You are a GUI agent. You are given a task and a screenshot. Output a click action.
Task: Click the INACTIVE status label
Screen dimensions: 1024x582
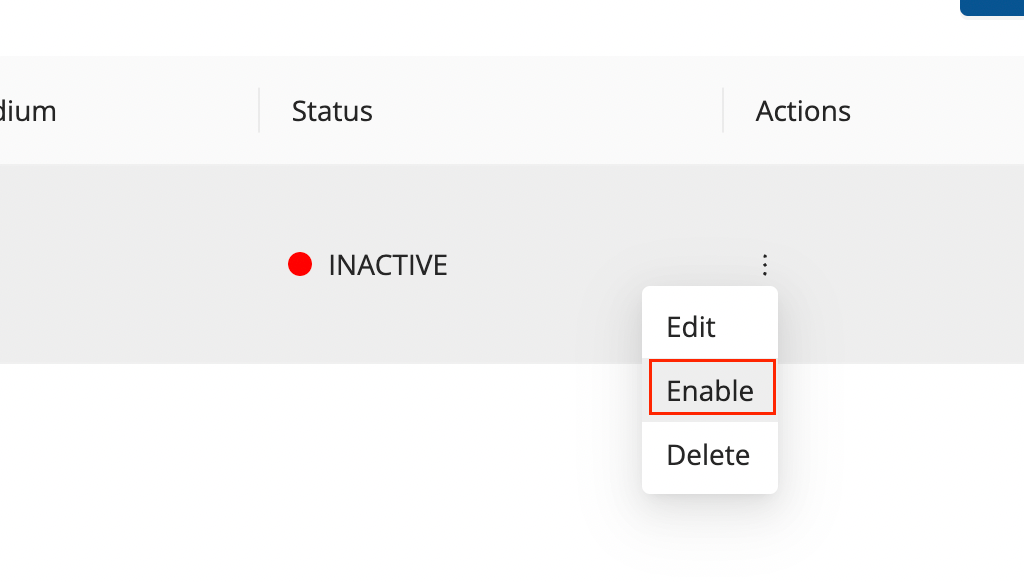coord(388,265)
